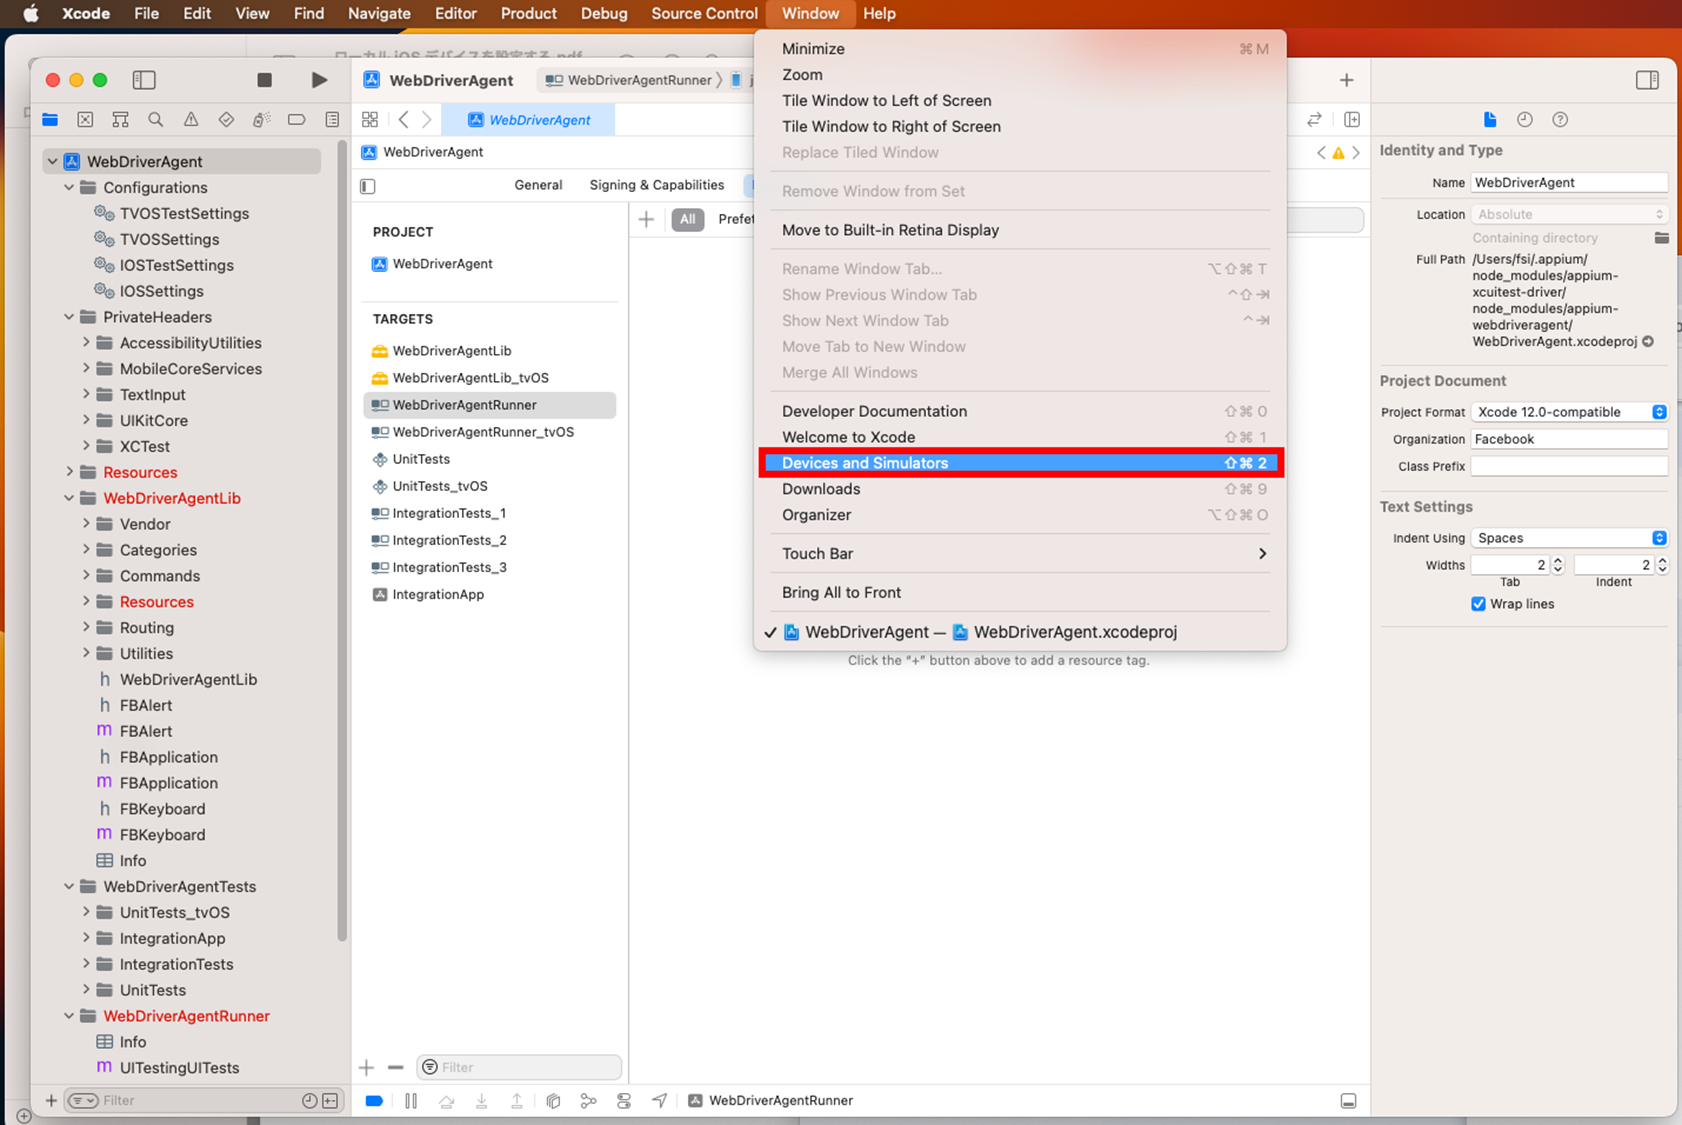Choose Minimize from the Window menu

tap(1021, 49)
